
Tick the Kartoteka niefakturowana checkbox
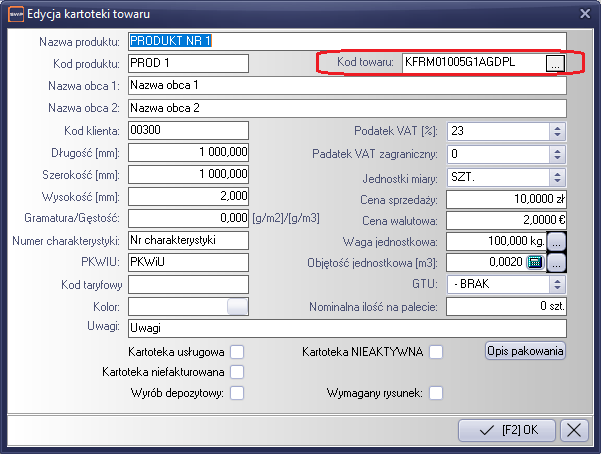click(x=237, y=372)
